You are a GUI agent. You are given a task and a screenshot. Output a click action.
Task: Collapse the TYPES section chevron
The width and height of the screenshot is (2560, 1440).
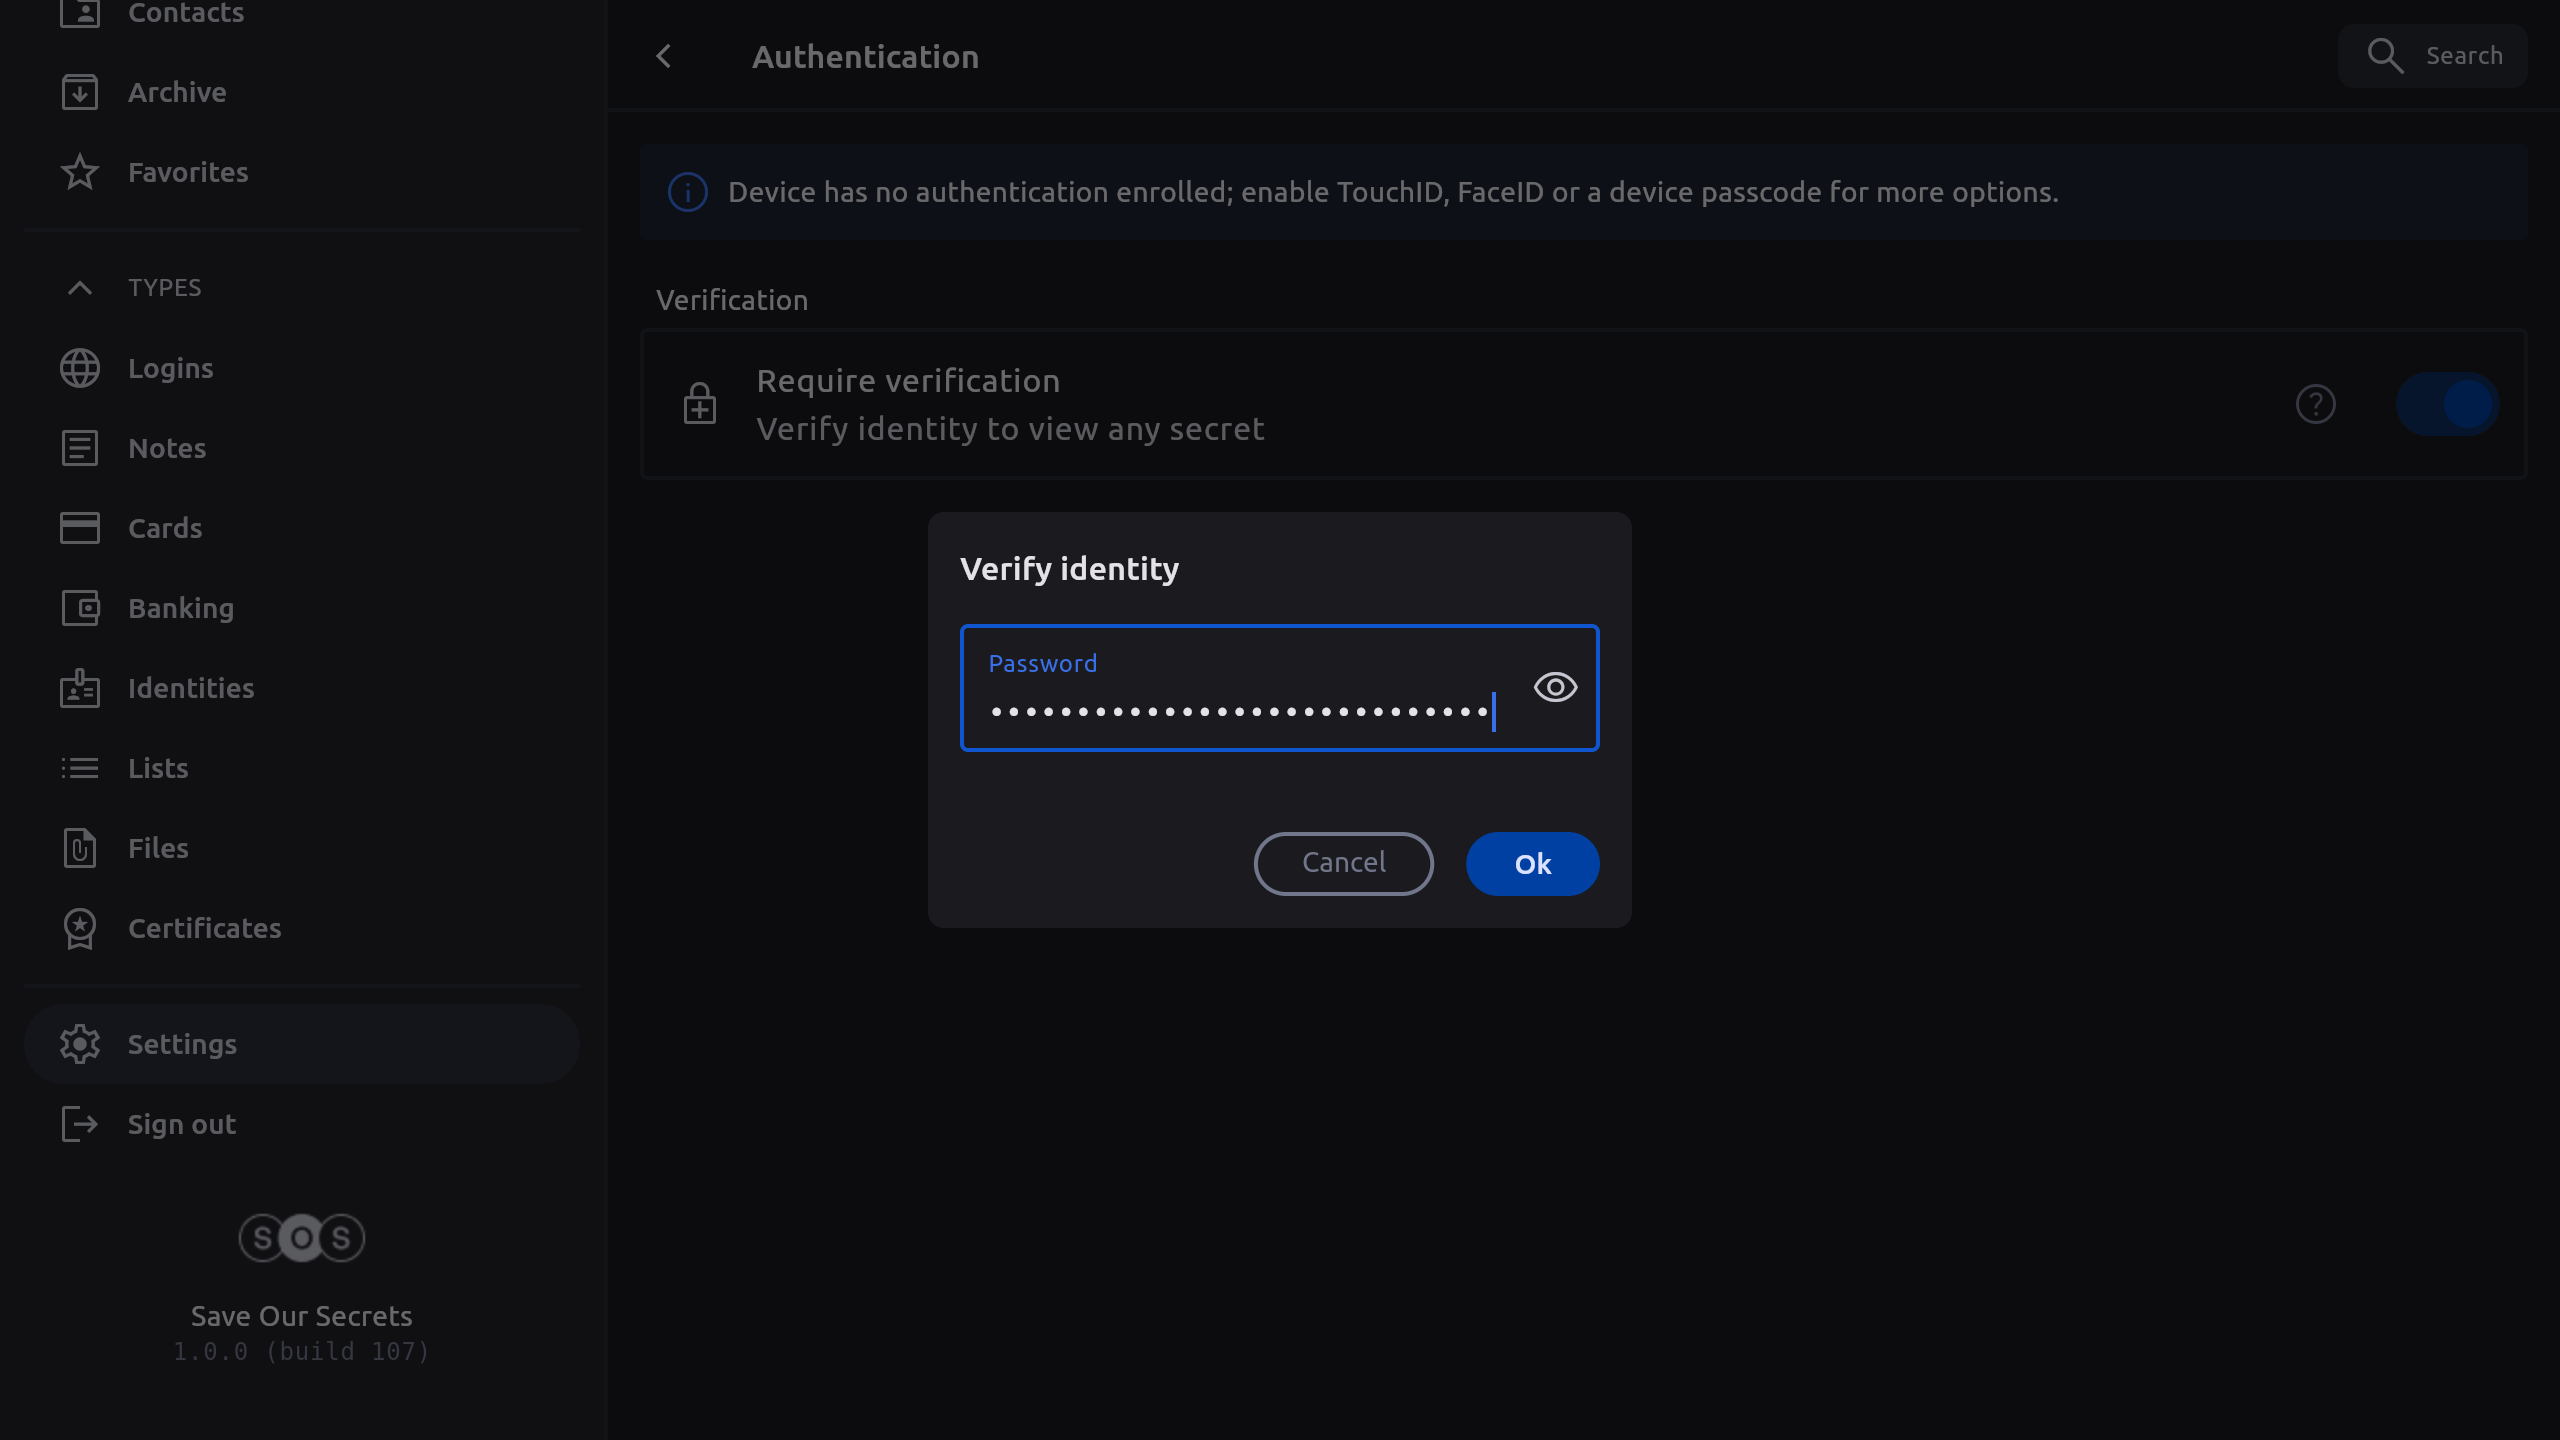point(80,288)
